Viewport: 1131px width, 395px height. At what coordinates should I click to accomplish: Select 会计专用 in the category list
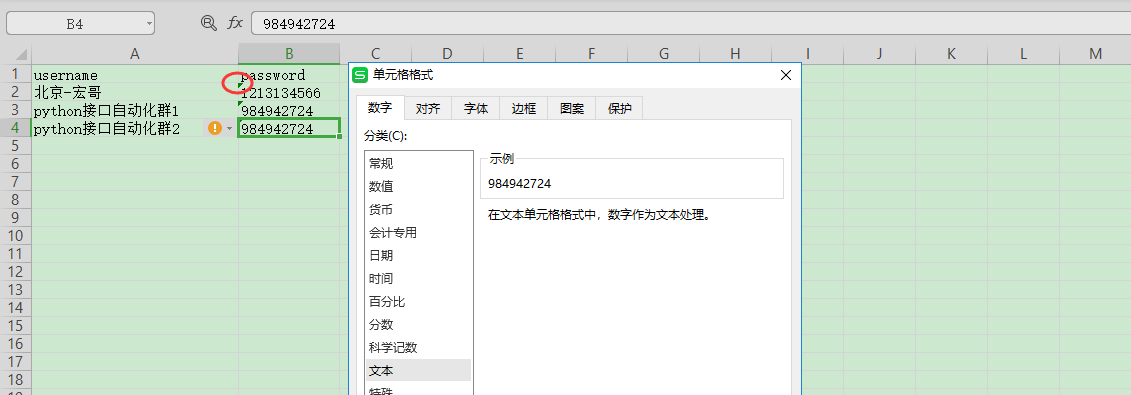(x=418, y=233)
